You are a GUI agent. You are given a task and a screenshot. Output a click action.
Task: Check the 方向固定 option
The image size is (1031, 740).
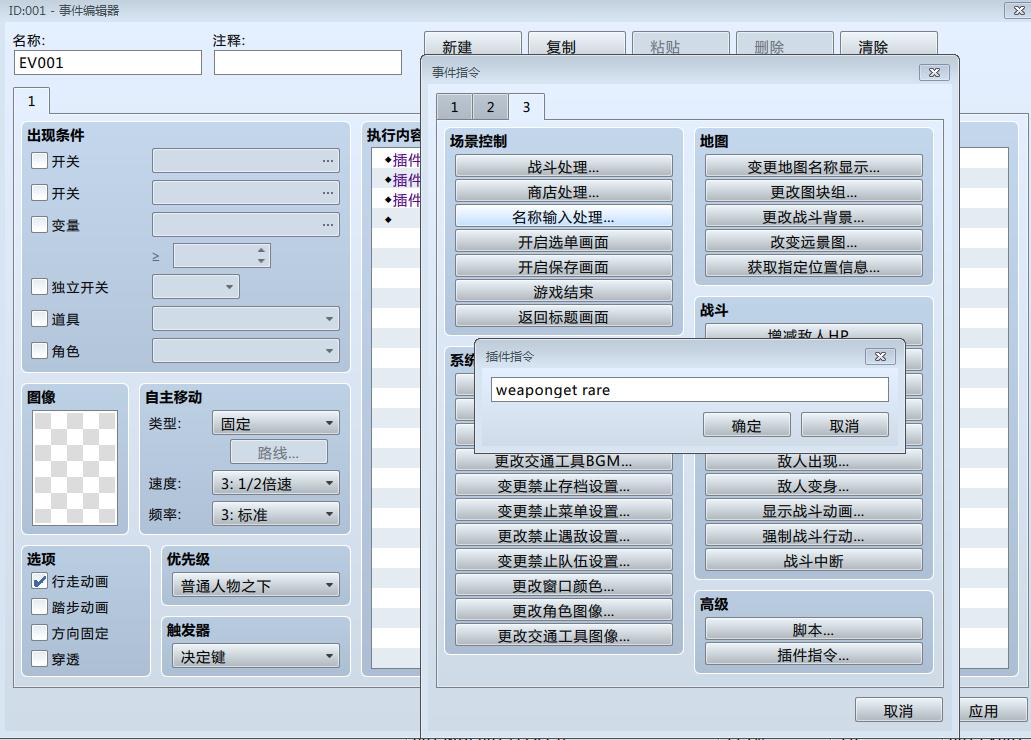(39, 633)
